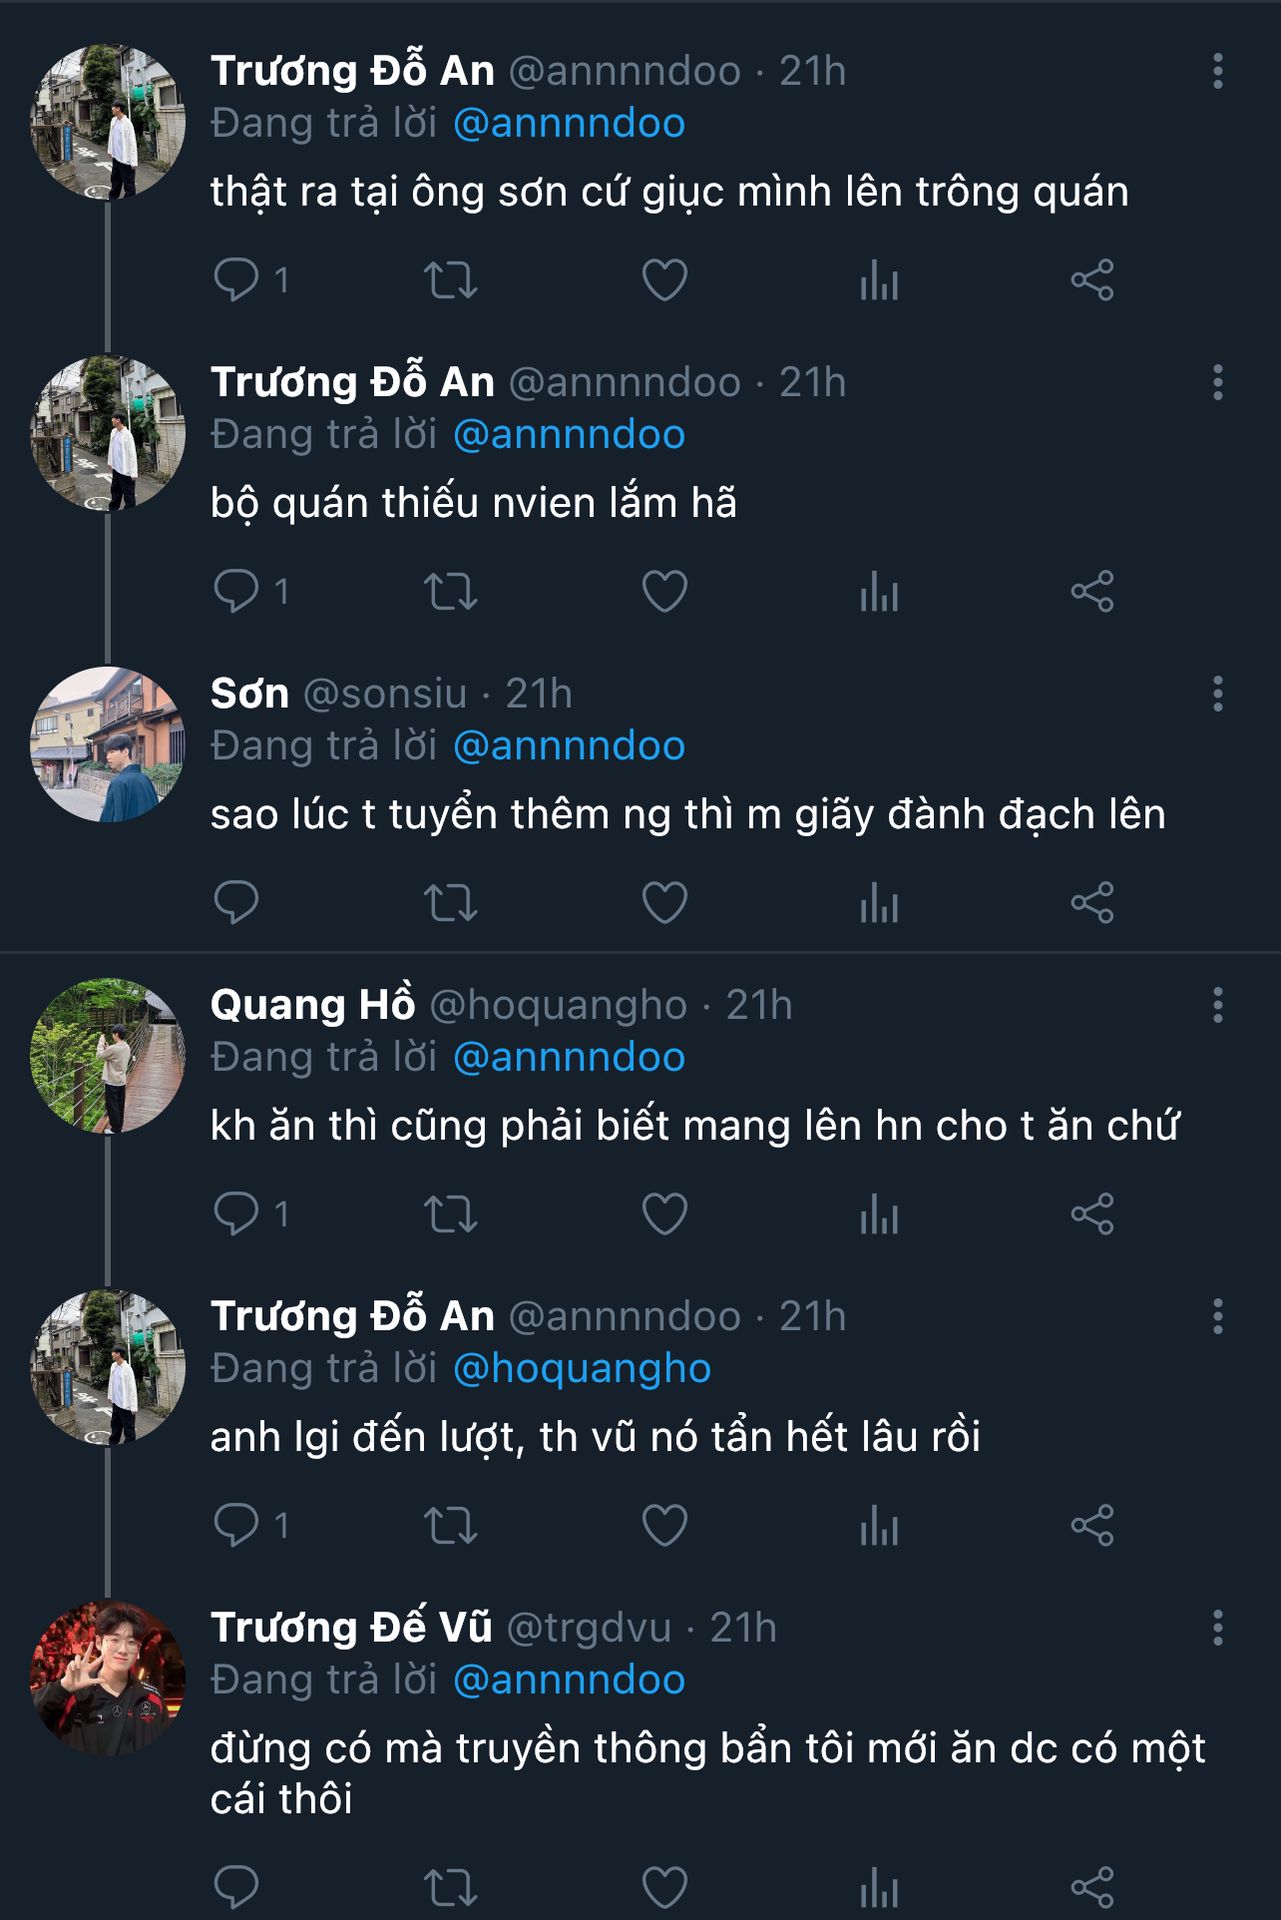This screenshot has width=1281, height=1920.
Task: View analytics of 'anh lgi đến lượt' tweet
Action: pos(879,1525)
